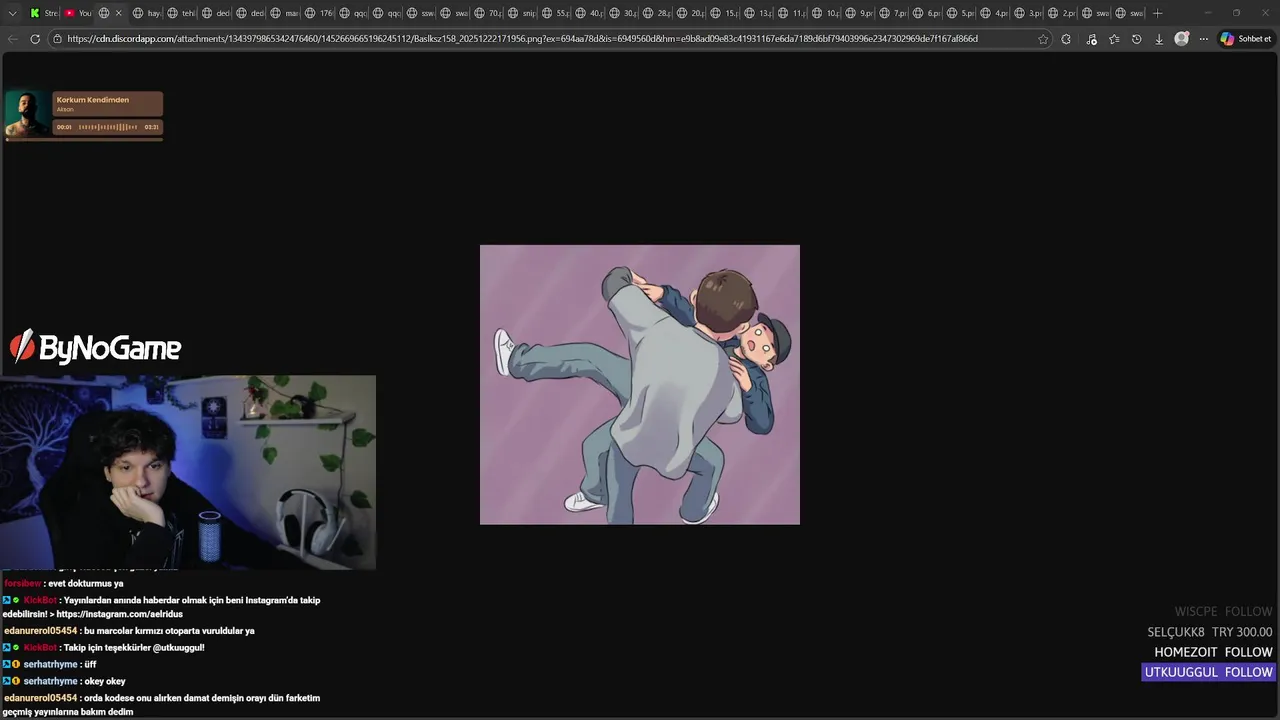Close the active image tab
This screenshot has height=720, width=1280.
(118, 13)
